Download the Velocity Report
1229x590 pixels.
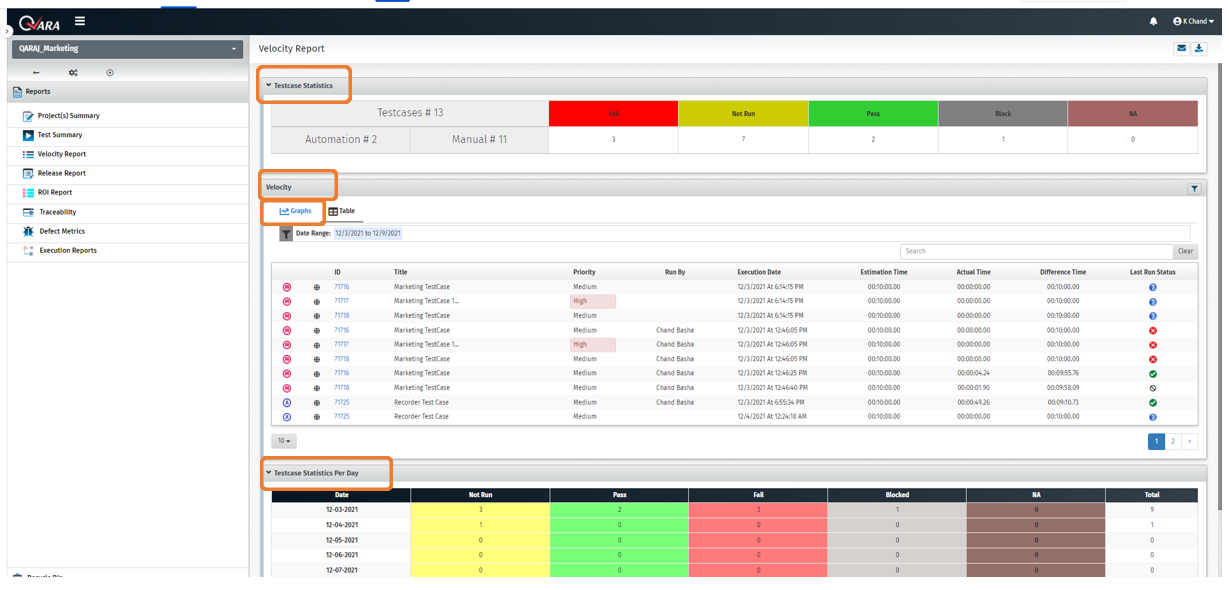click(x=1200, y=48)
